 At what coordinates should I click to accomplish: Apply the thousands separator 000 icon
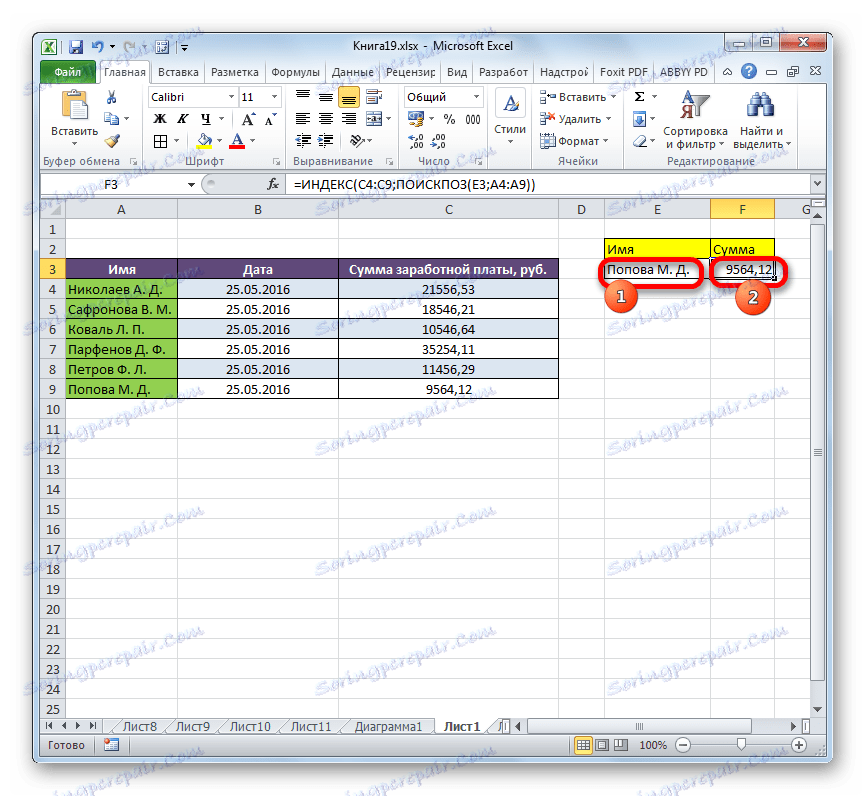(x=473, y=119)
